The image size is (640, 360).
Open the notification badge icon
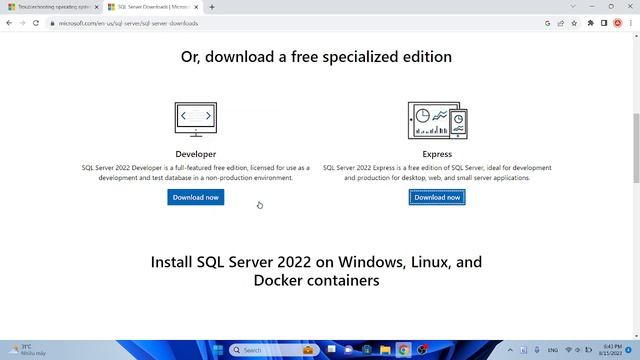click(x=629, y=350)
